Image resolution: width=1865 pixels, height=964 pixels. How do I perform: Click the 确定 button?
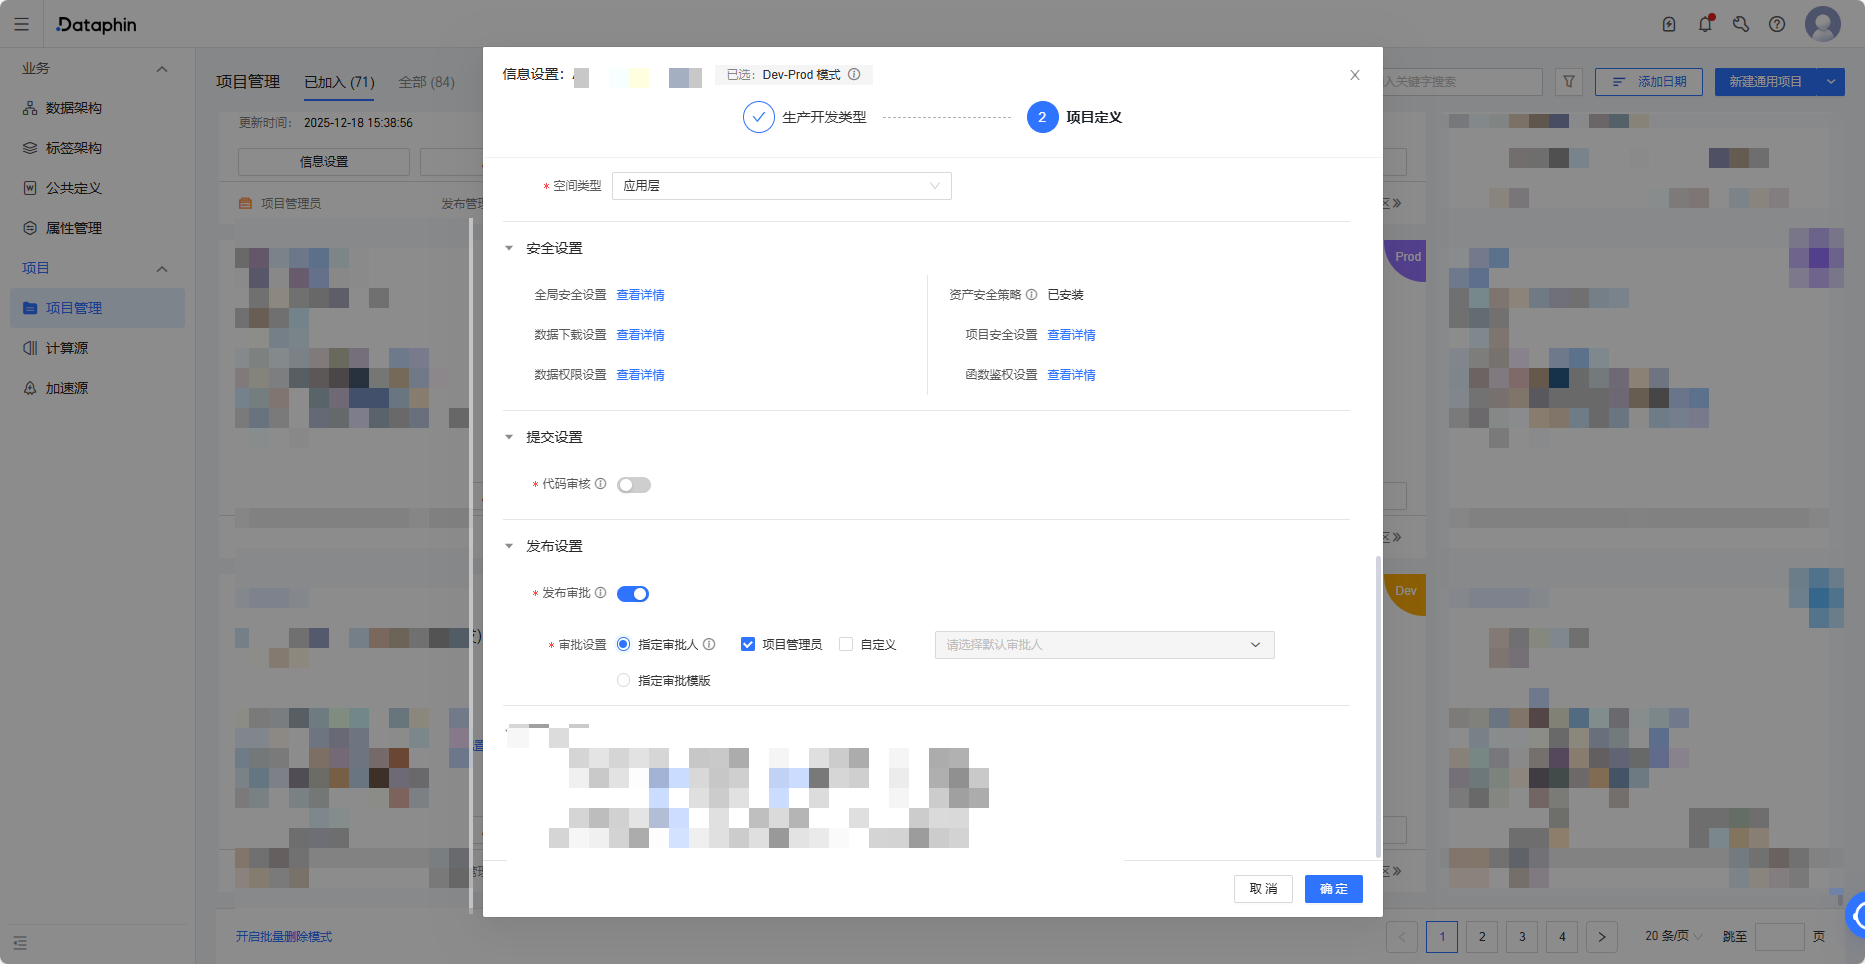click(1333, 889)
